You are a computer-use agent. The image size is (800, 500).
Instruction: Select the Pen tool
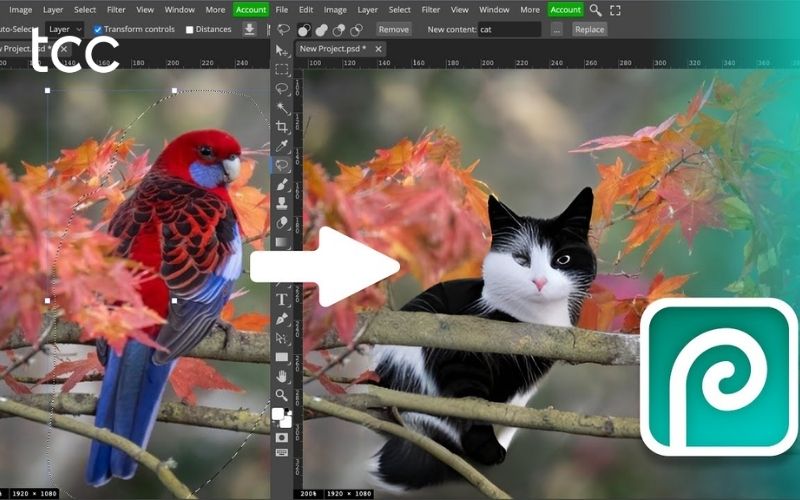(x=282, y=319)
